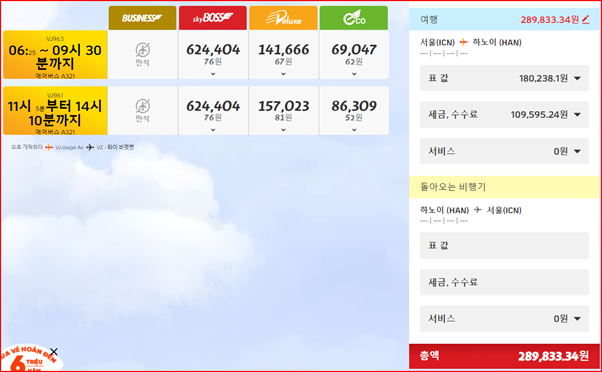The height and width of the screenshot is (372, 602).
Task: Click the gray plane icon between 하노이 and 서울(ICN)
Action: pyautogui.click(x=478, y=210)
